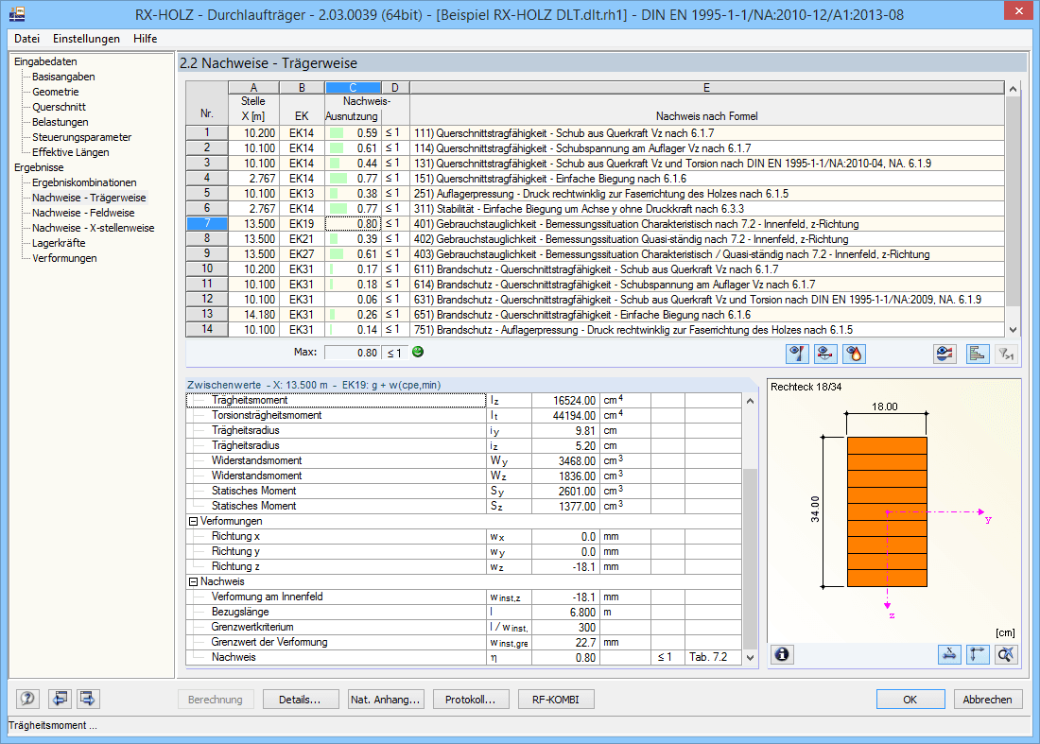Open the Hilfe menu
This screenshot has height=744, width=1040.
tap(145, 38)
